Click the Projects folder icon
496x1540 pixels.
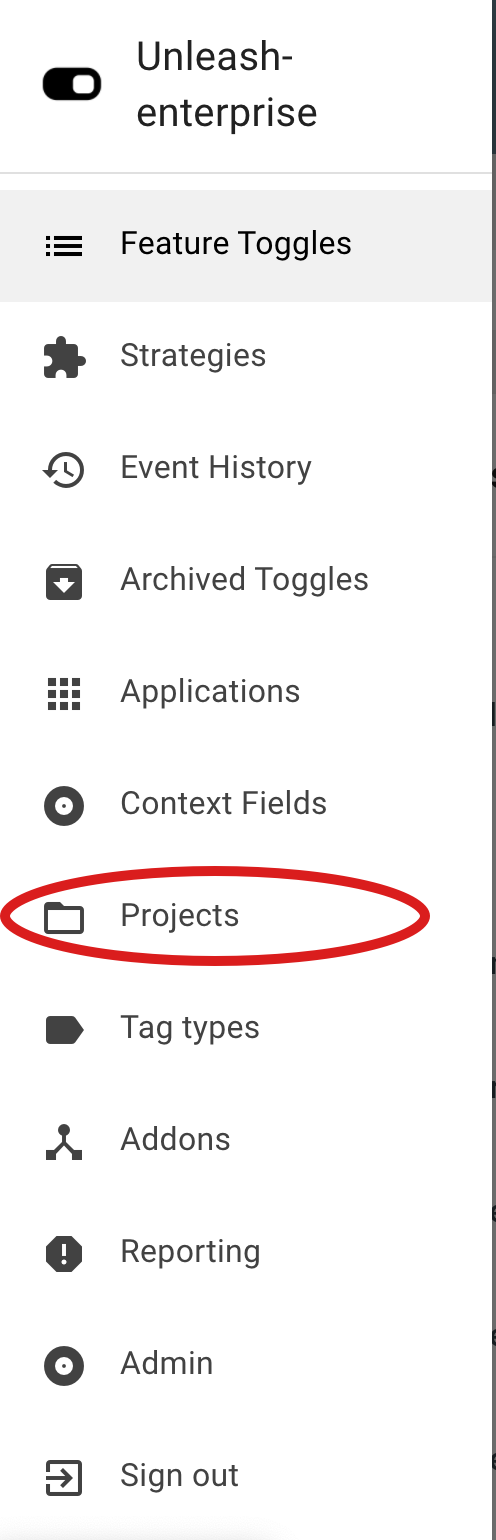pyautogui.click(x=65, y=917)
